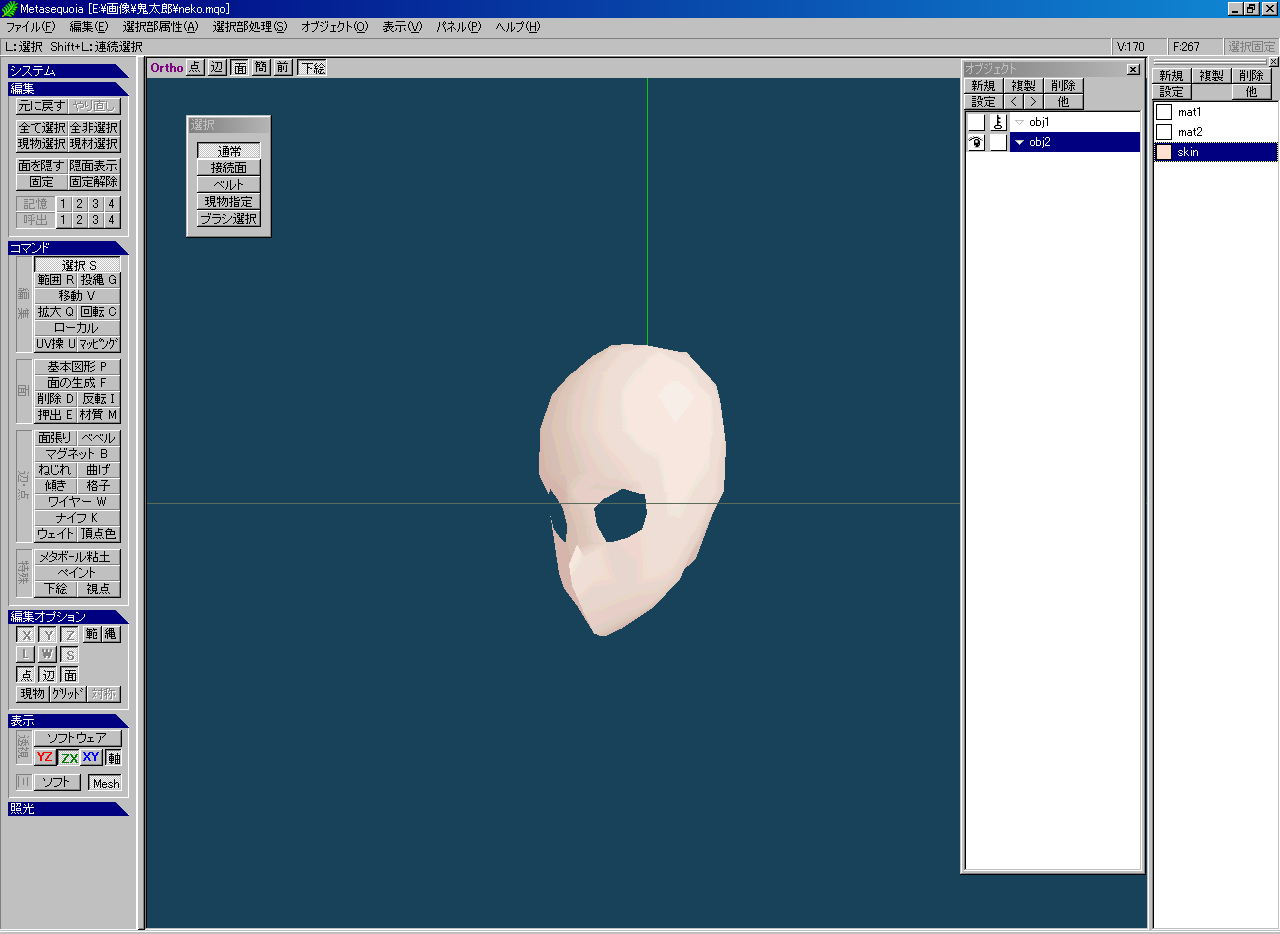
Task: Toggle the green ZX plane button
Action: click(x=68, y=757)
